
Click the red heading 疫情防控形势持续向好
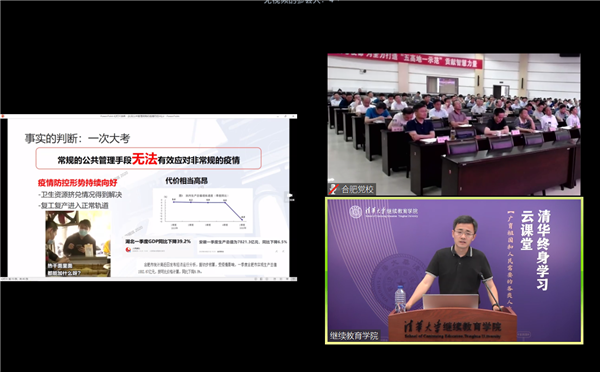point(77,183)
